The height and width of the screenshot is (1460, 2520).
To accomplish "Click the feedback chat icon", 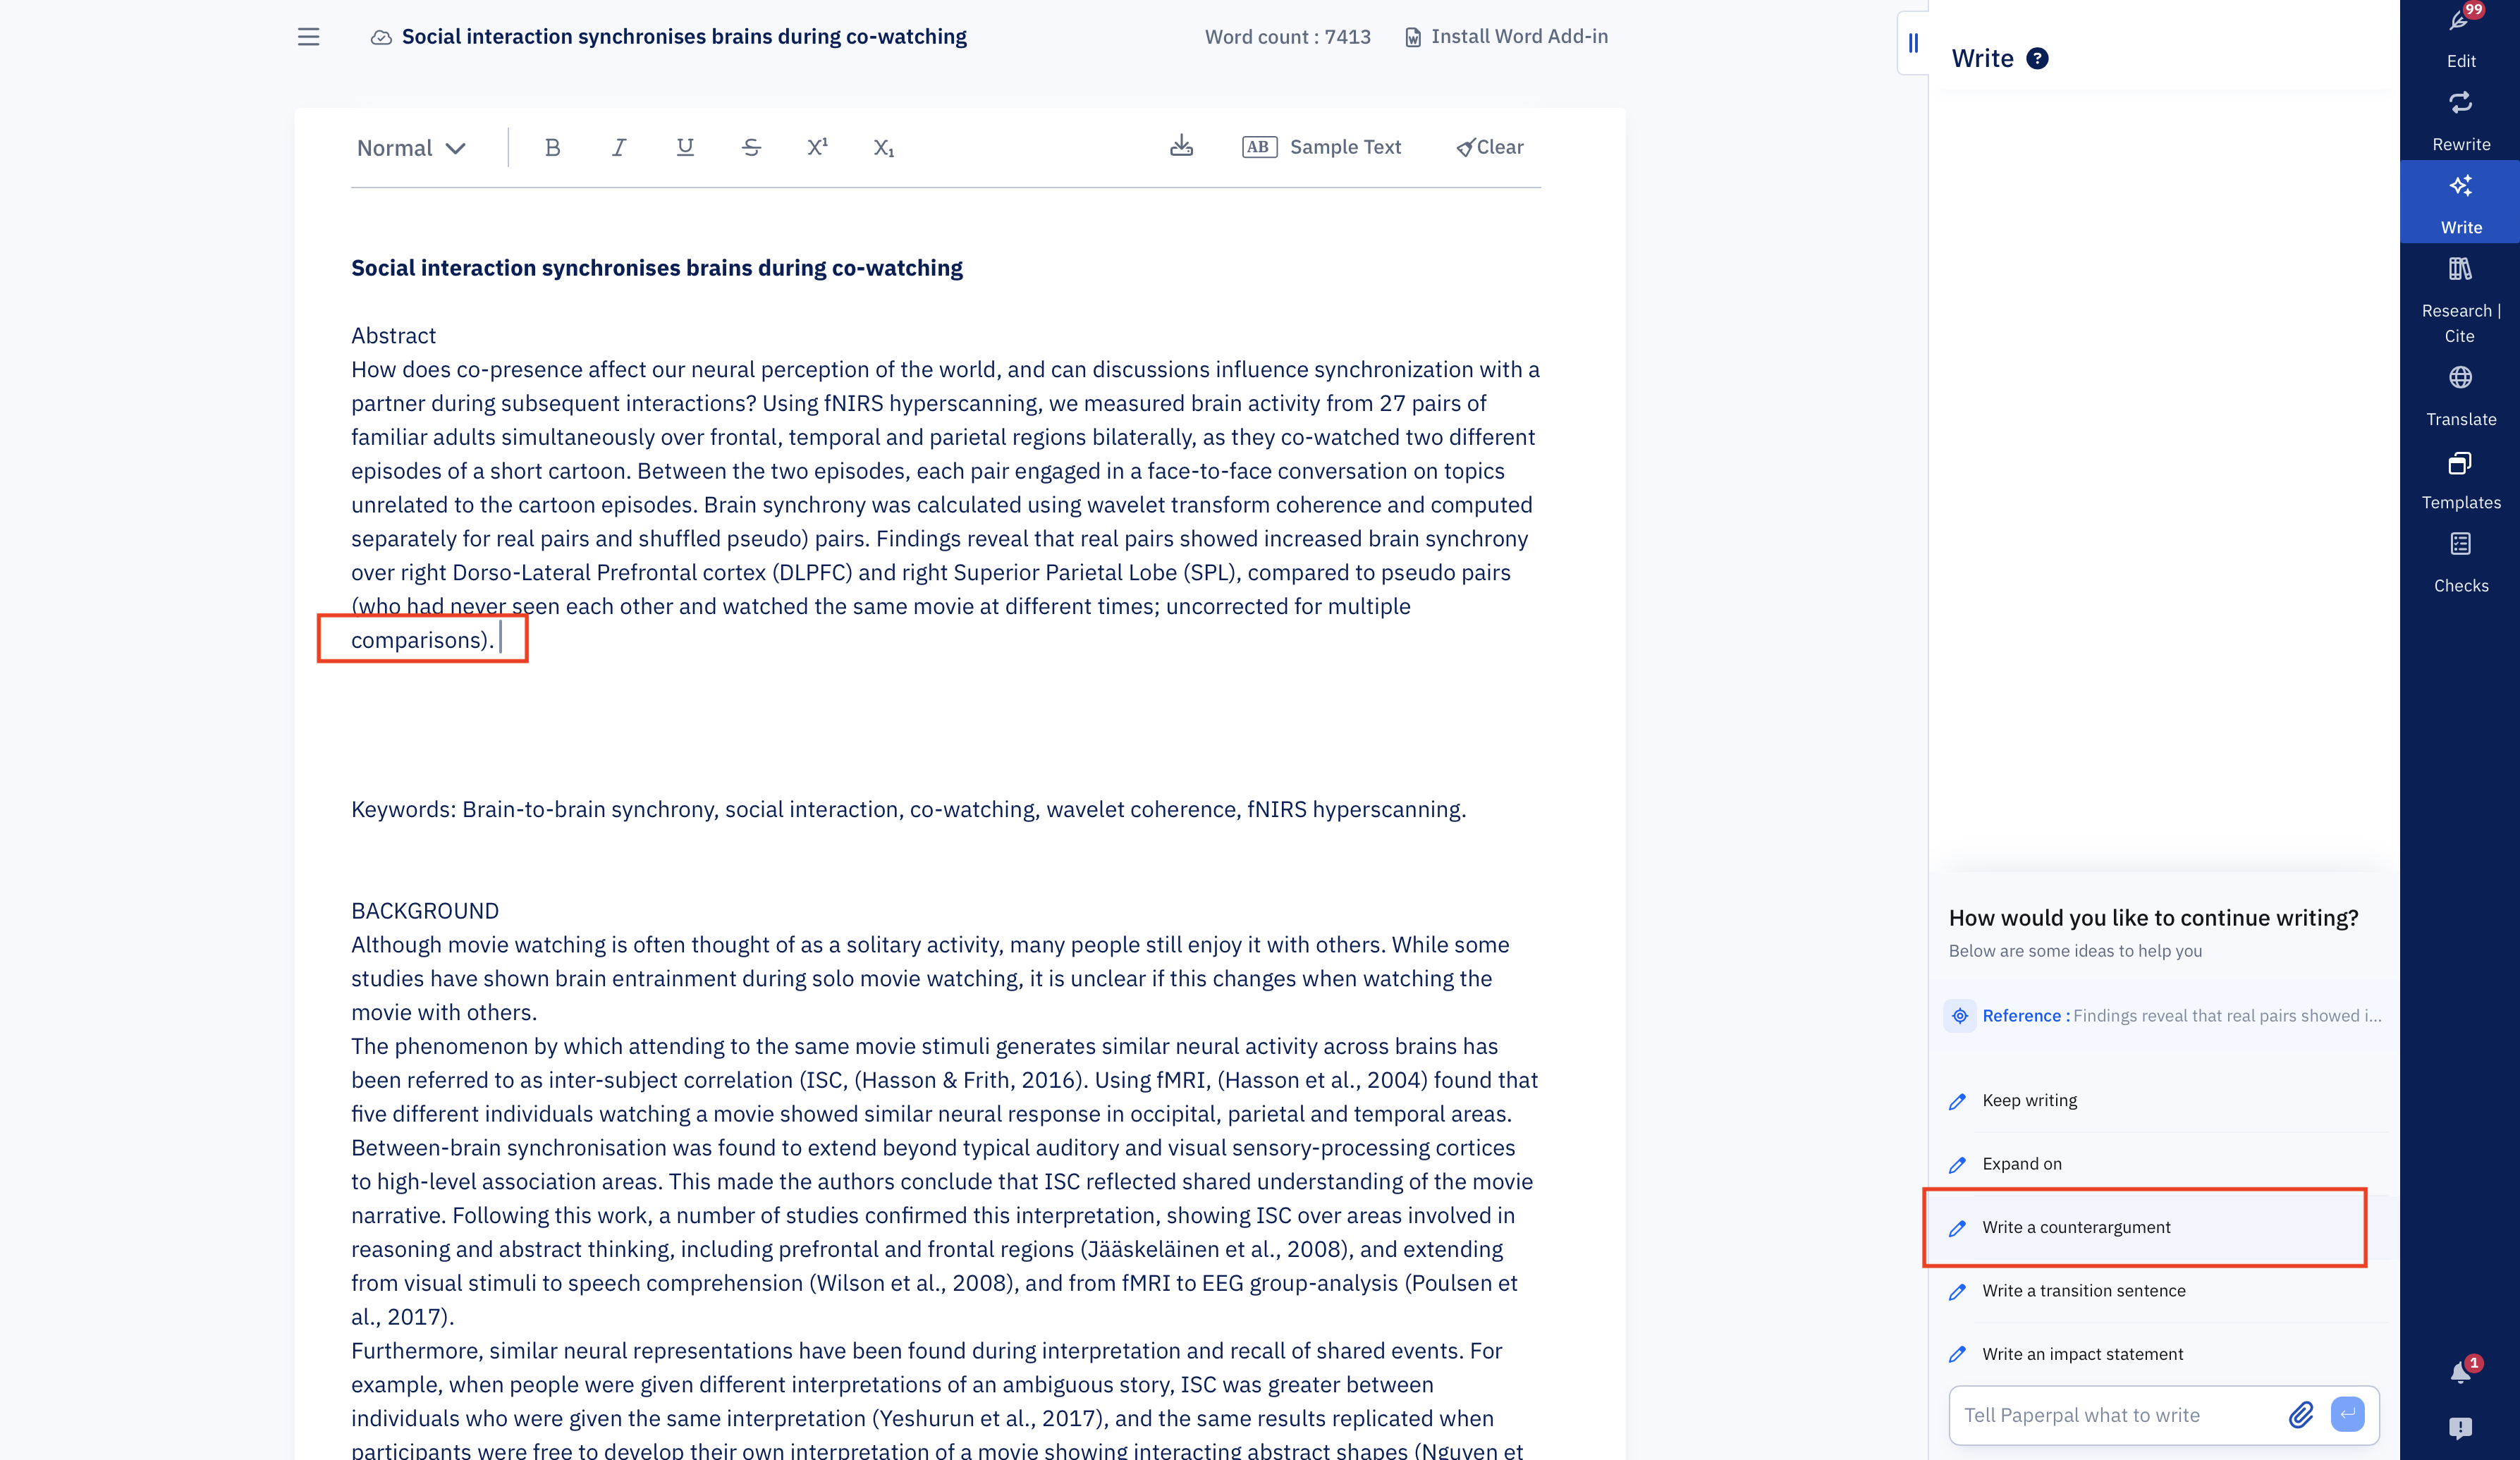I will pos(2460,1428).
